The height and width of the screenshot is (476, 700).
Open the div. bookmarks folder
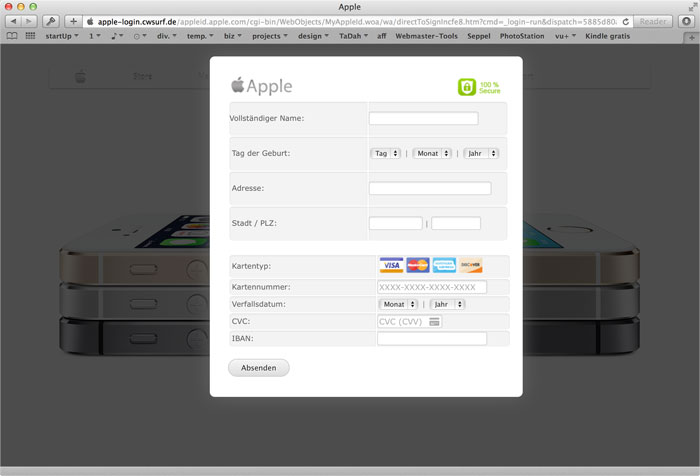[167, 36]
